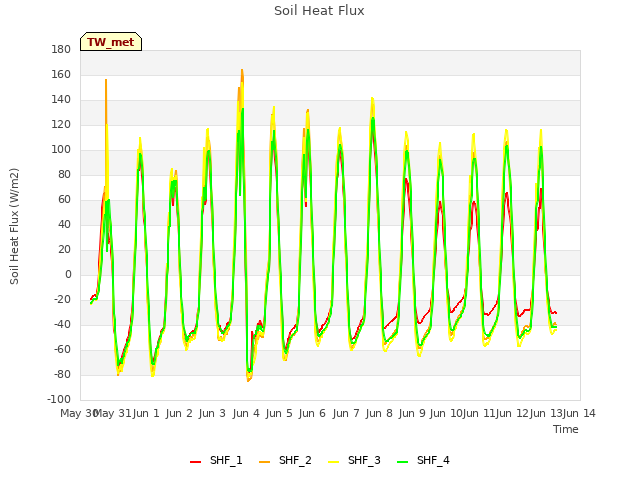Click the 40 y-axis tick label
The width and height of the screenshot is (640, 480).
(x=64, y=224)
